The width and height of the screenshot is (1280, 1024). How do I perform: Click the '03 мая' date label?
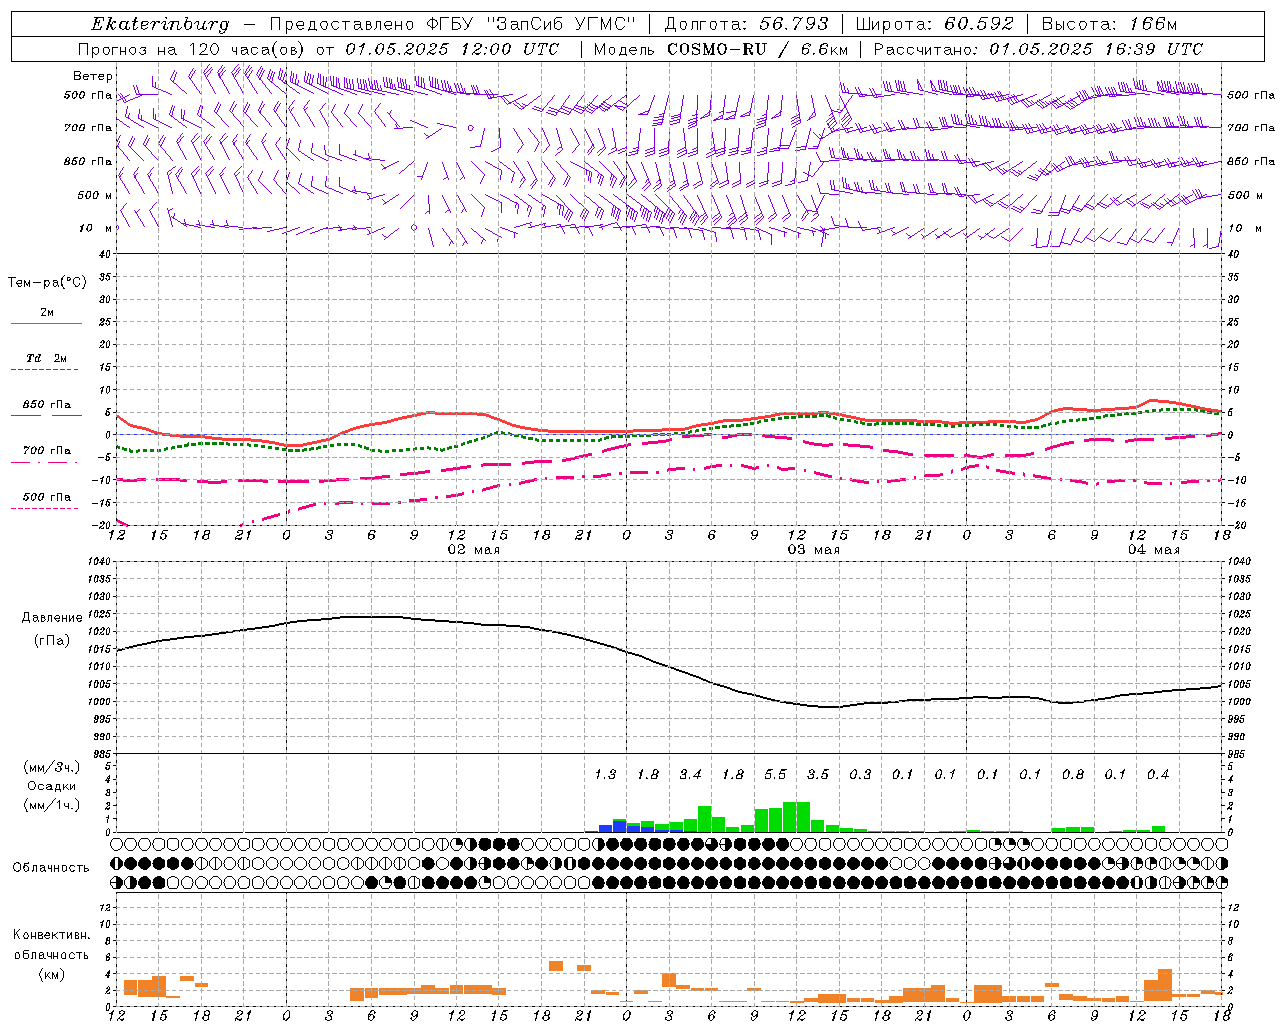click(813, 550)
